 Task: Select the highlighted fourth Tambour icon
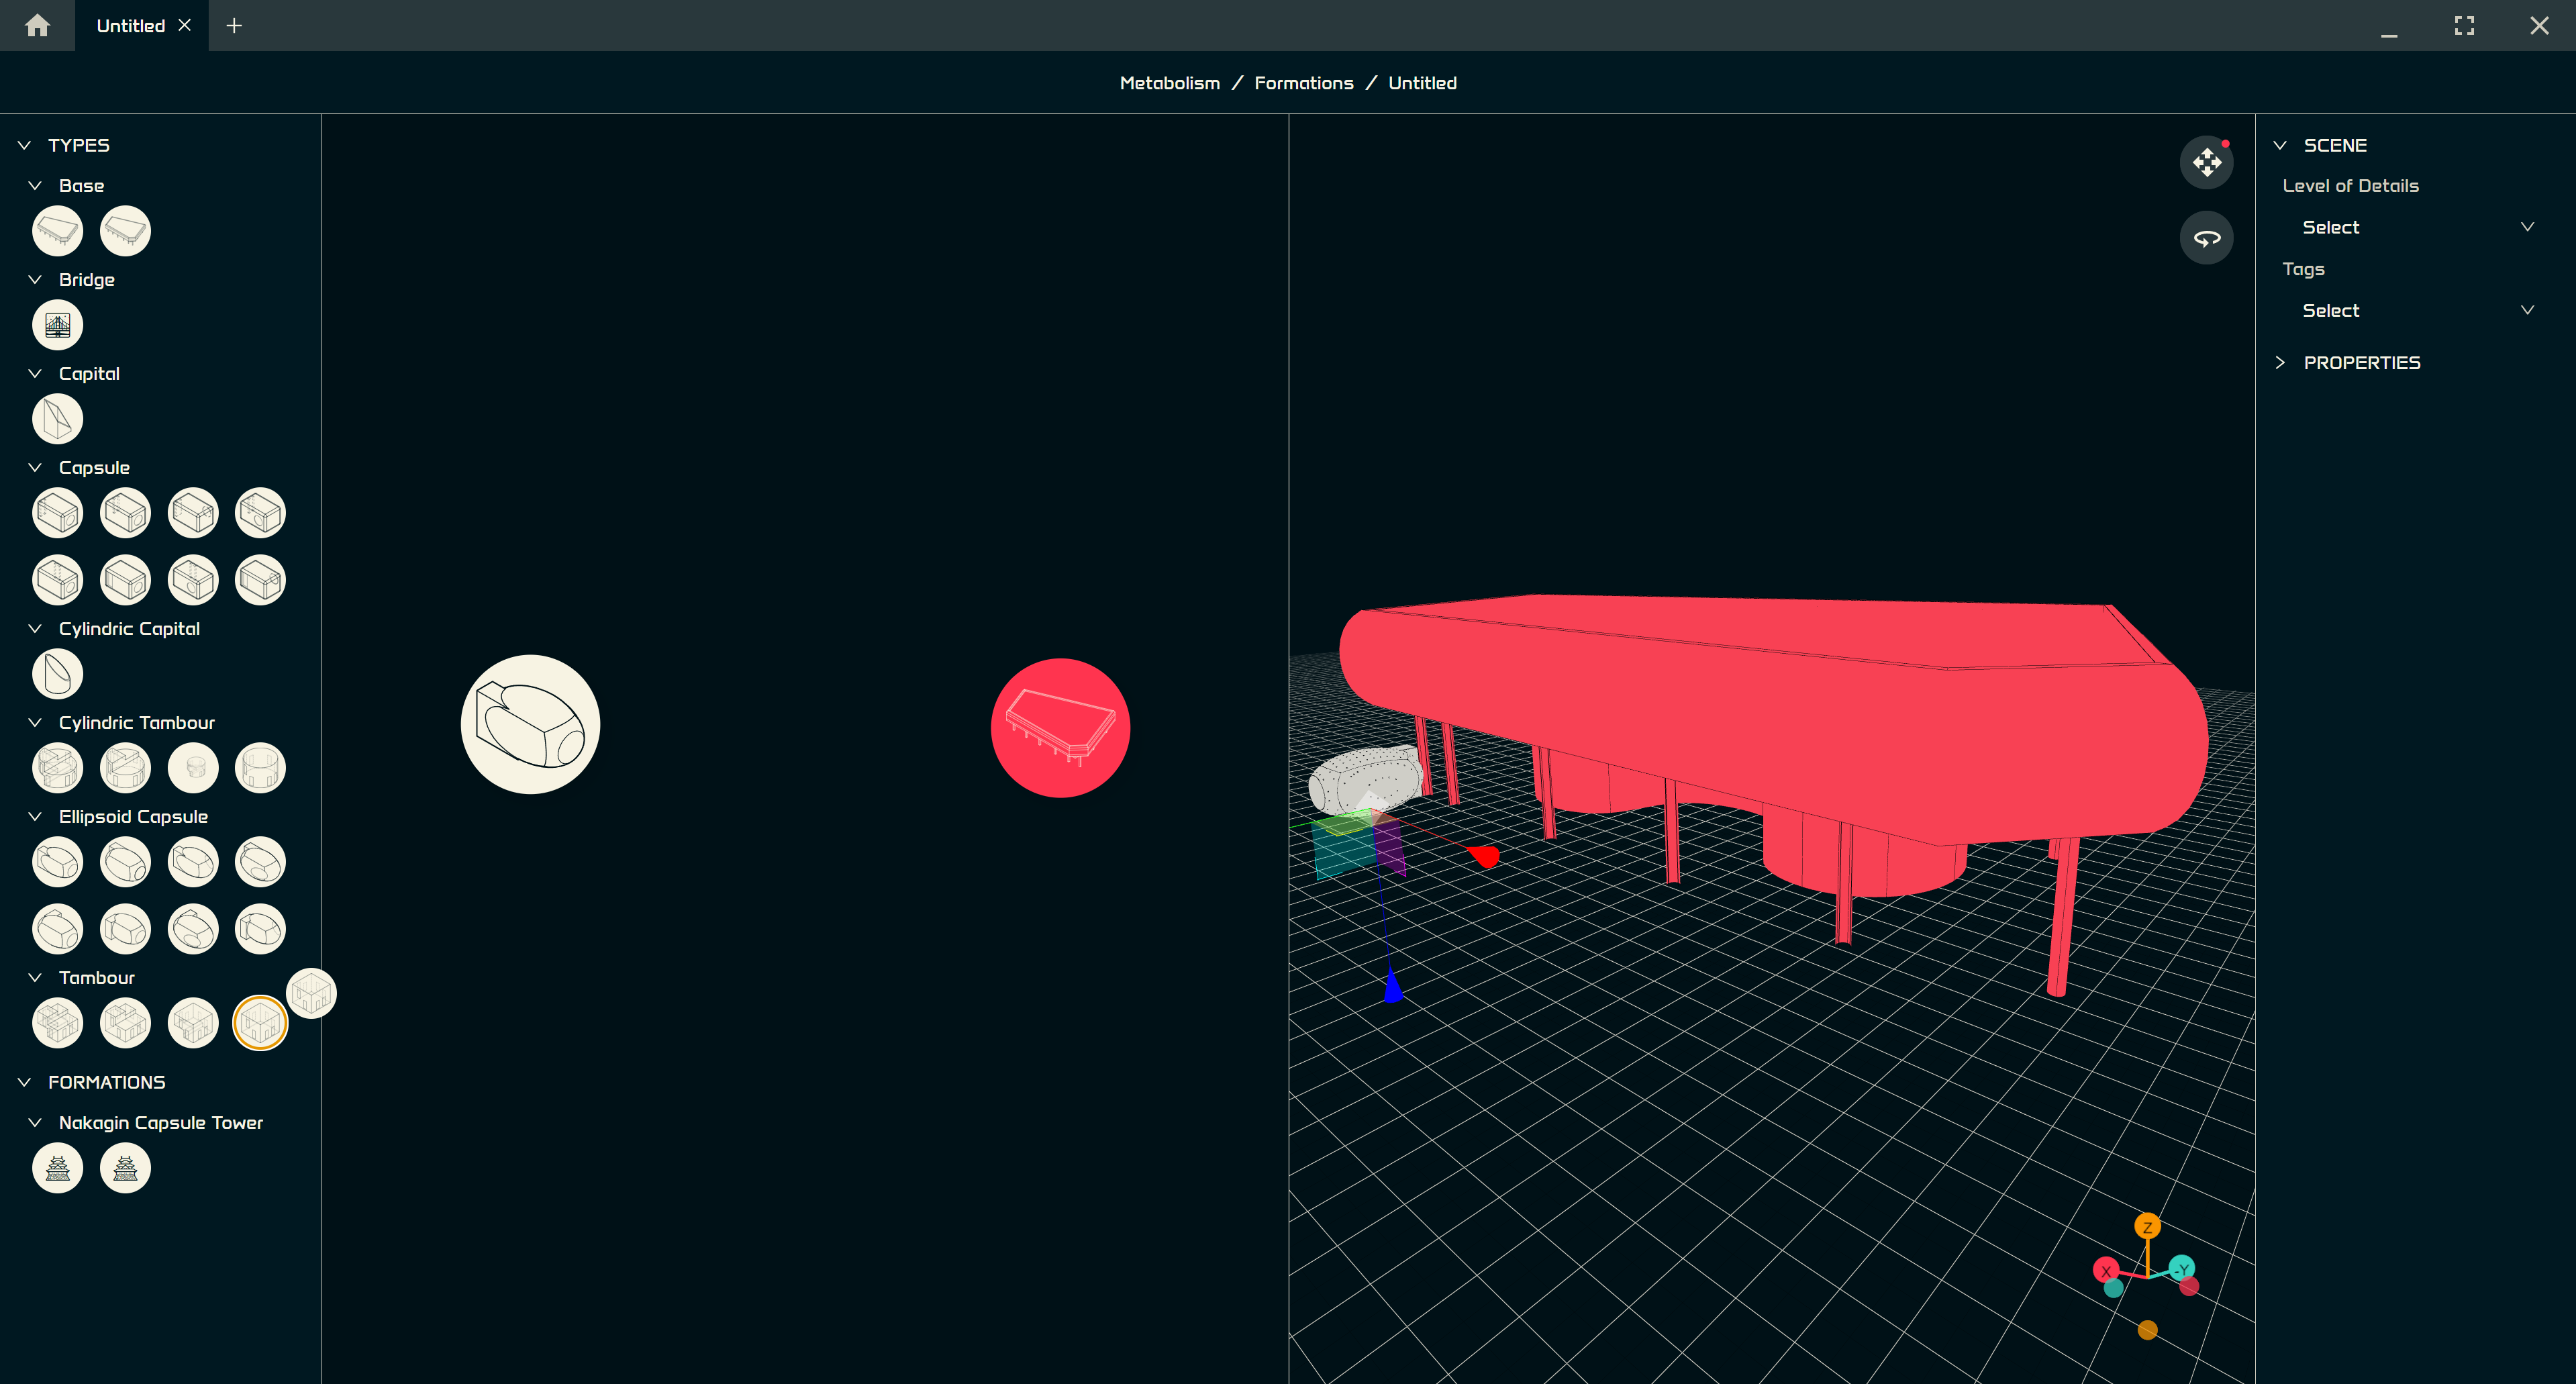click(260, 1023)
